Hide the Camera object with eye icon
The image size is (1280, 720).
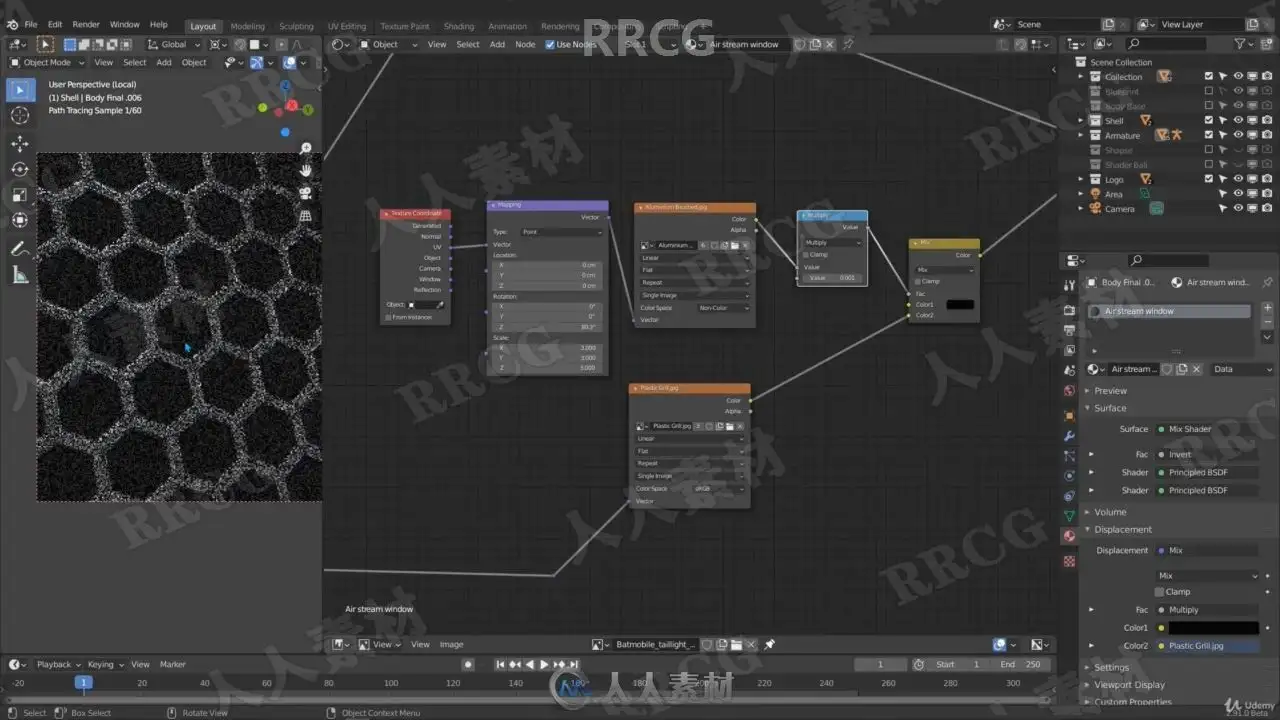point(1238,209)
